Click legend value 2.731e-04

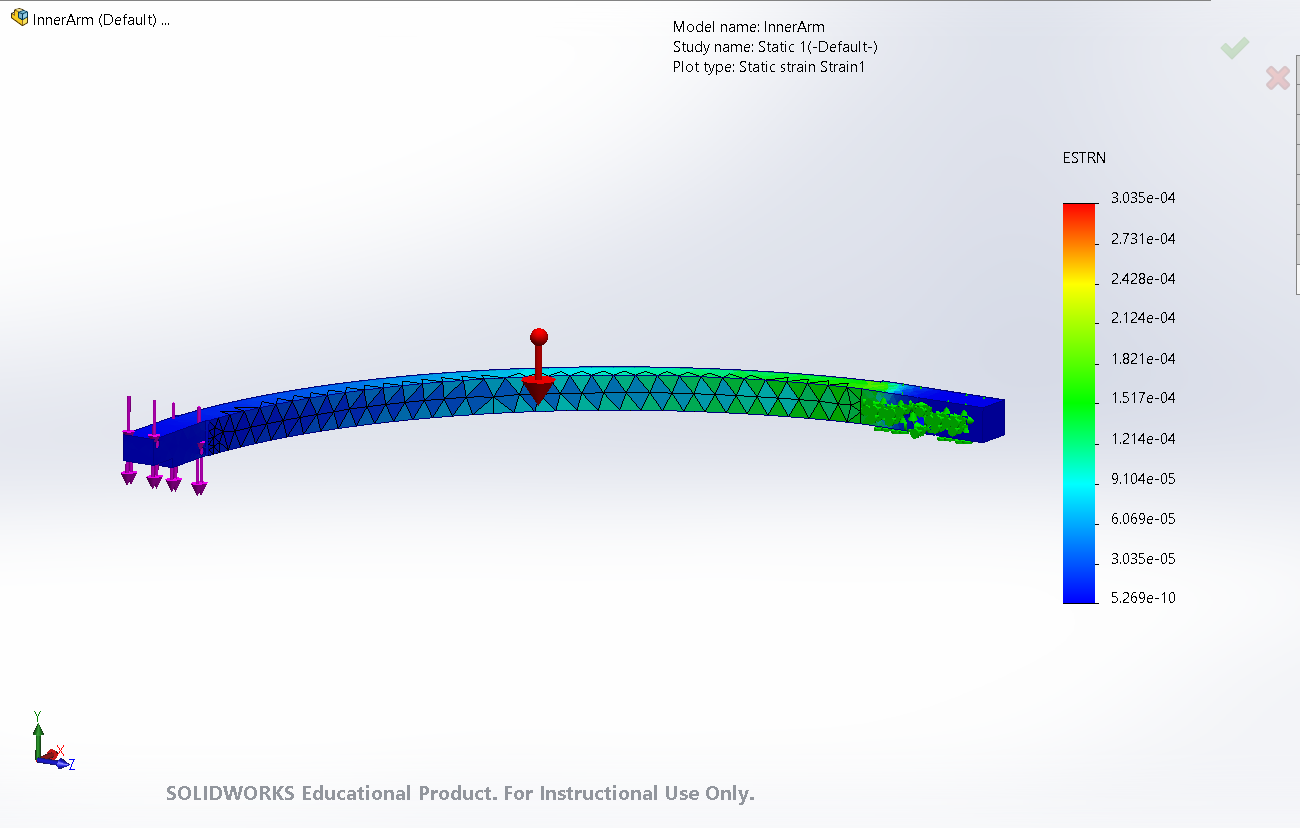point(1143,238)
